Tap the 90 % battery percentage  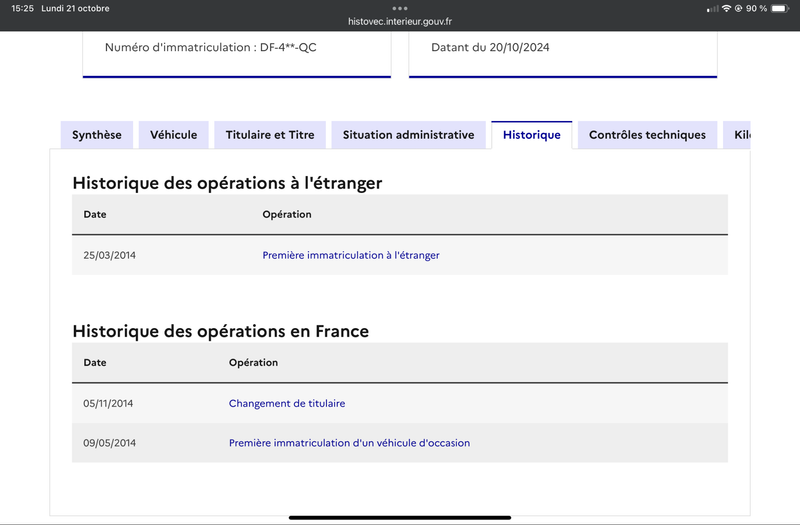756,8
